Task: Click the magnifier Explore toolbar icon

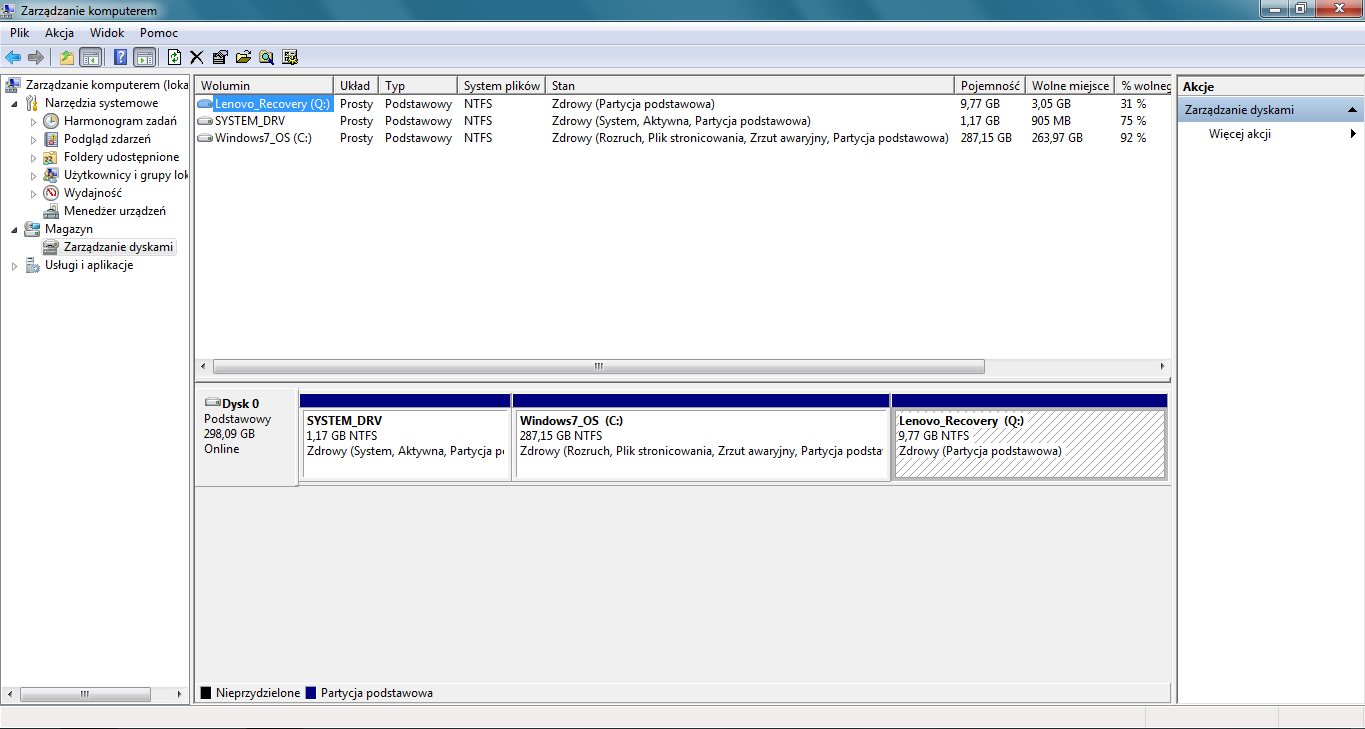Action: coord(266,57)
